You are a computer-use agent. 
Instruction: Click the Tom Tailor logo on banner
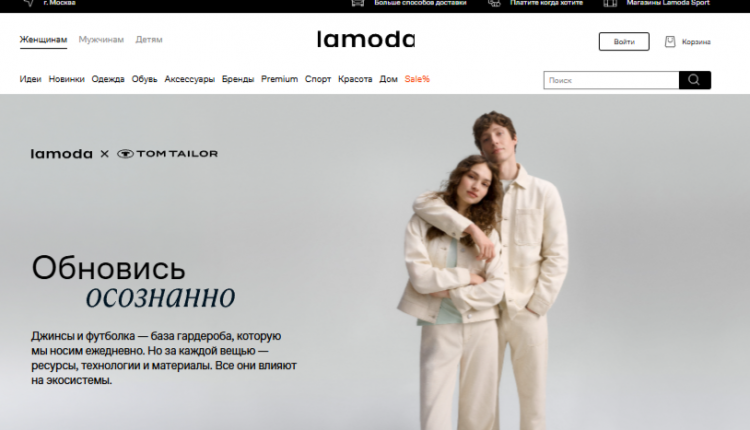pos(167,154)
